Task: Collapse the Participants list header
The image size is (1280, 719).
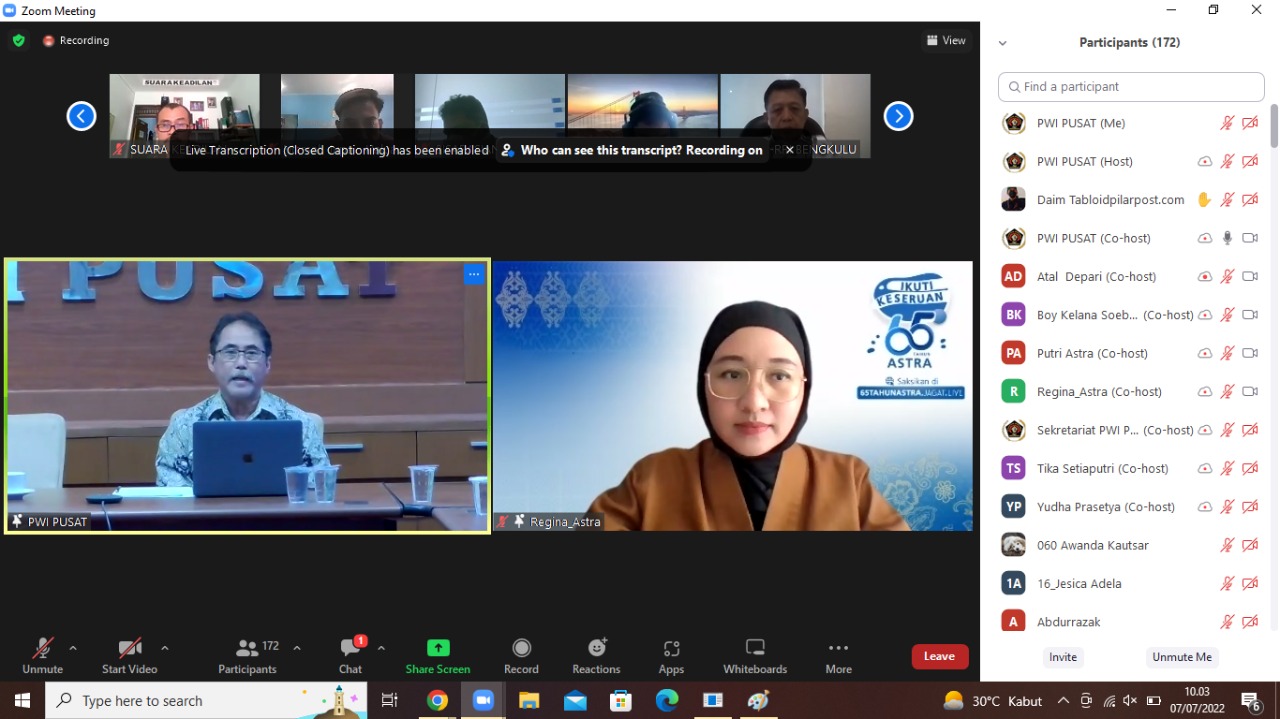Action: 1003,42
